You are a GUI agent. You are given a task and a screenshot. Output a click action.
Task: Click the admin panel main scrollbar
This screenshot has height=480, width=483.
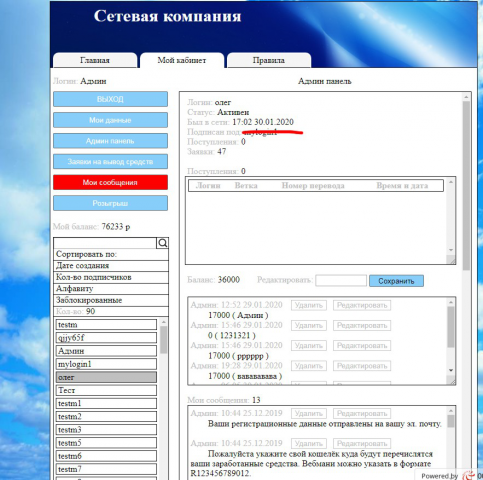[x=466, y=185]
